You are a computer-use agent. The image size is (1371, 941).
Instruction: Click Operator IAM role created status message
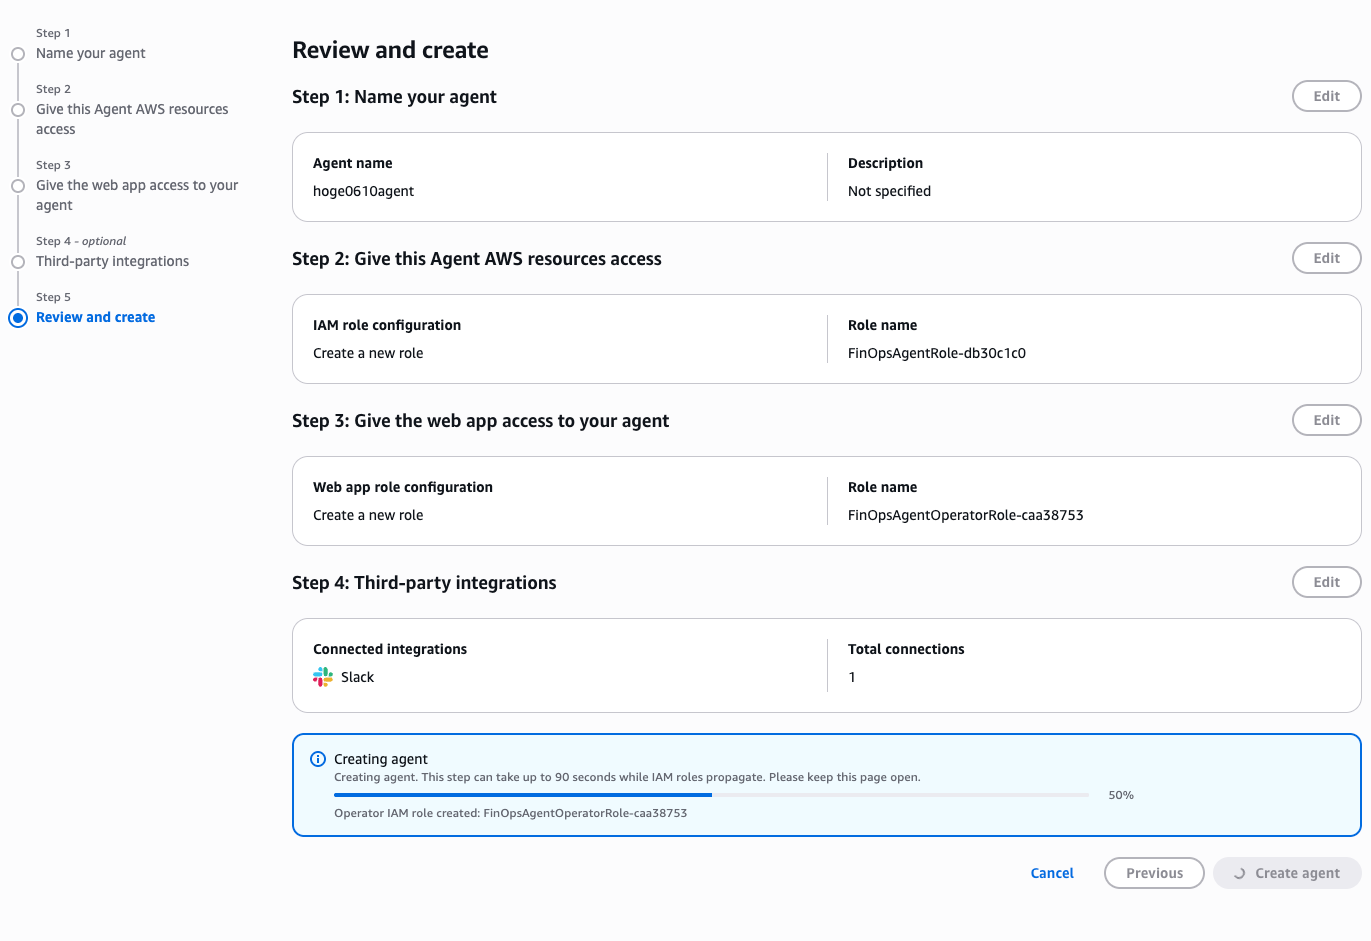[510, 813]
